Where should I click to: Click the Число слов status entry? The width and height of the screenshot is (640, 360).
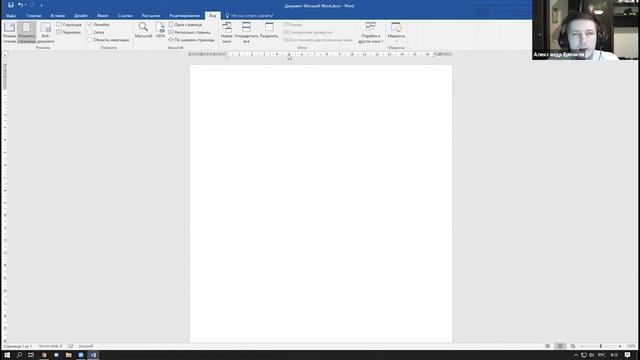pyautogui.click(x=50, y=346)
